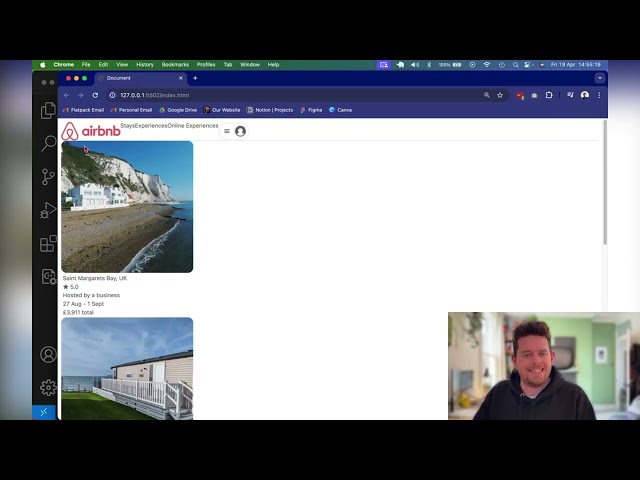Open Flatpack Email bookmark
The height and width of the screenshot is (480, 640).
pos(84,110)
